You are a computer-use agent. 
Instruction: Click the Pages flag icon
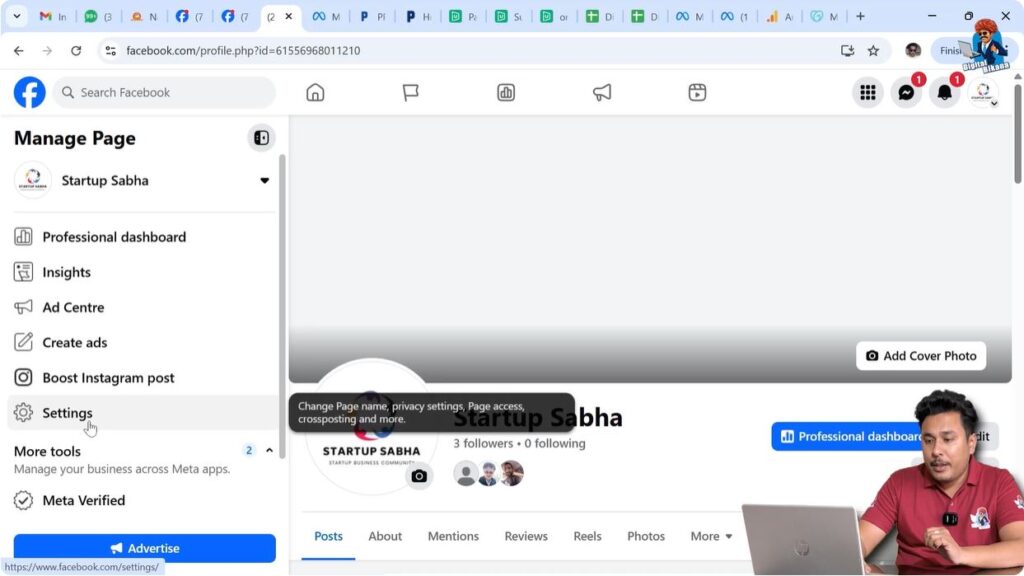(x=410, y=93)
